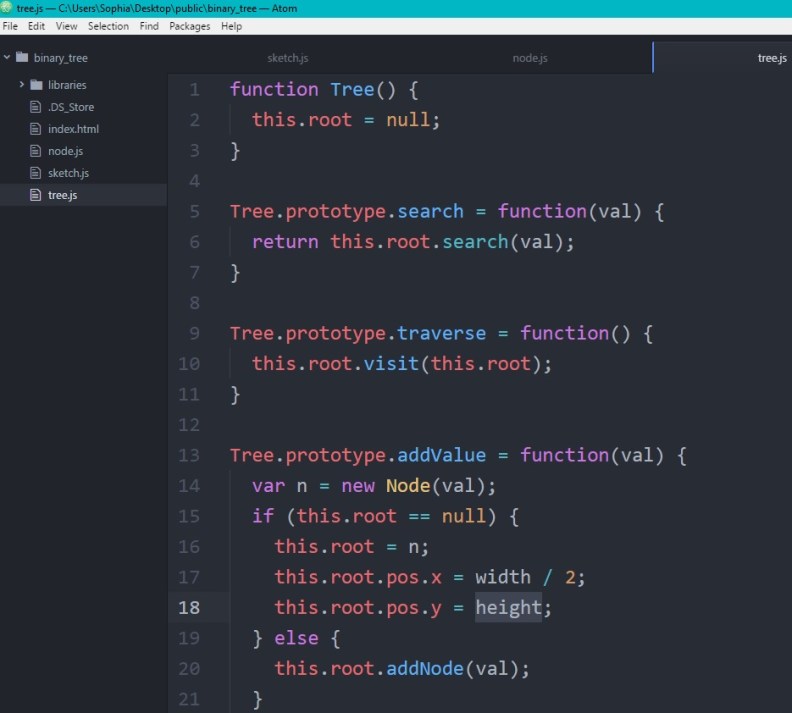The height and width of the screenshot is (713, 792).
Task: Click 'this.root = n' on line 16
Action: point(346,547)
